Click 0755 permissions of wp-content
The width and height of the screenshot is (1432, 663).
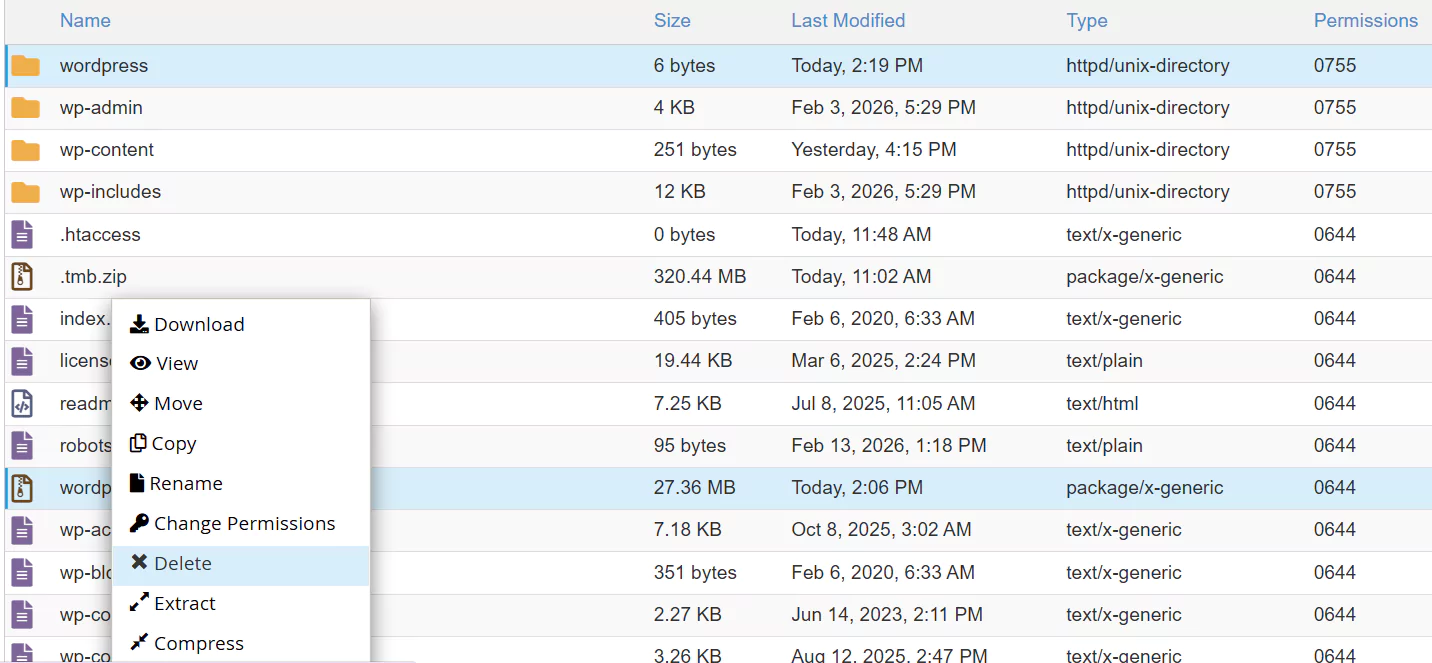coord(1335,150)
